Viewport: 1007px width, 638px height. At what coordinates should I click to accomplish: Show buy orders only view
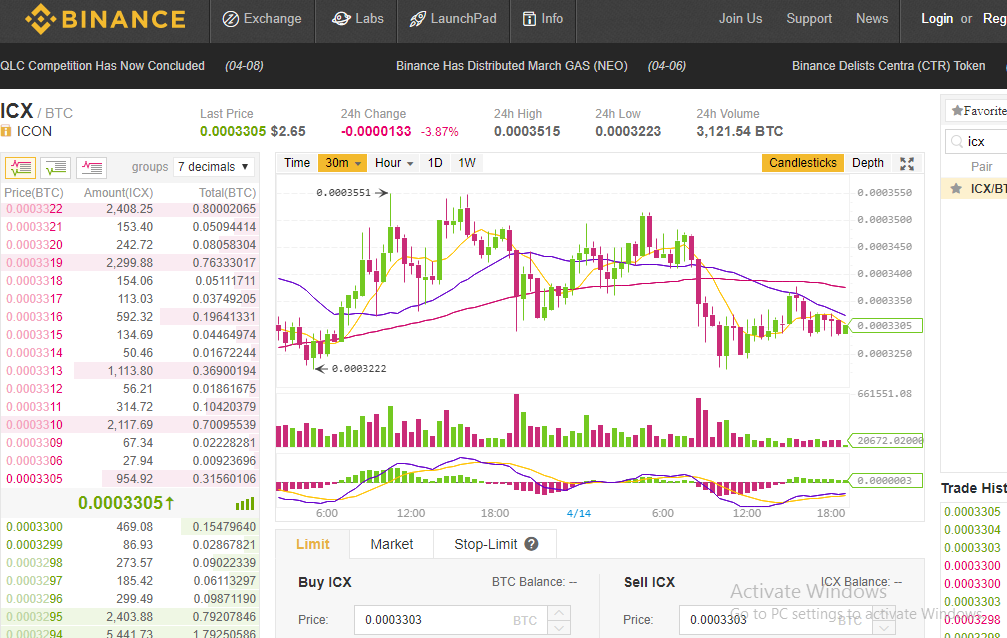[56, 168]
